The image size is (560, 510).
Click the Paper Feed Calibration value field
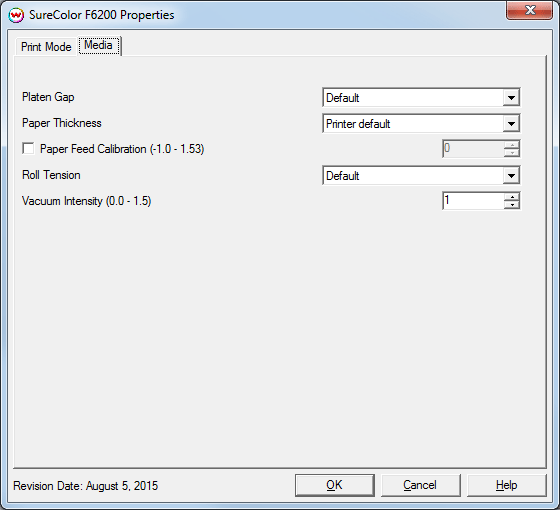(474, 149)
